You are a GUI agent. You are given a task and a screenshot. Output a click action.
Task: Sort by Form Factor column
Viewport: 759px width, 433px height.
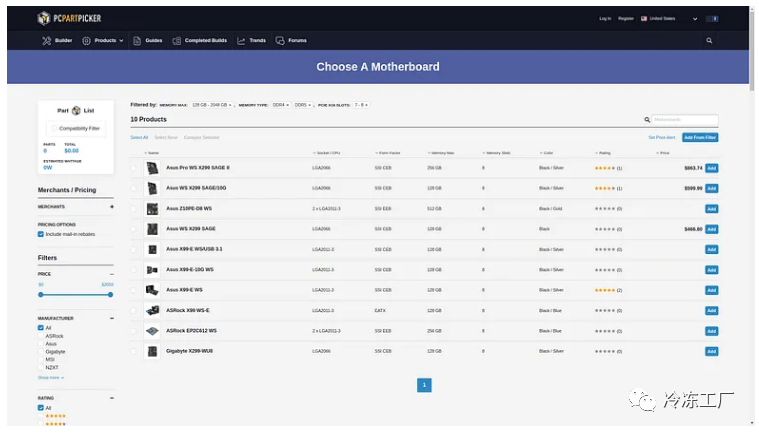pyautogui.click(x=388, y=153)
